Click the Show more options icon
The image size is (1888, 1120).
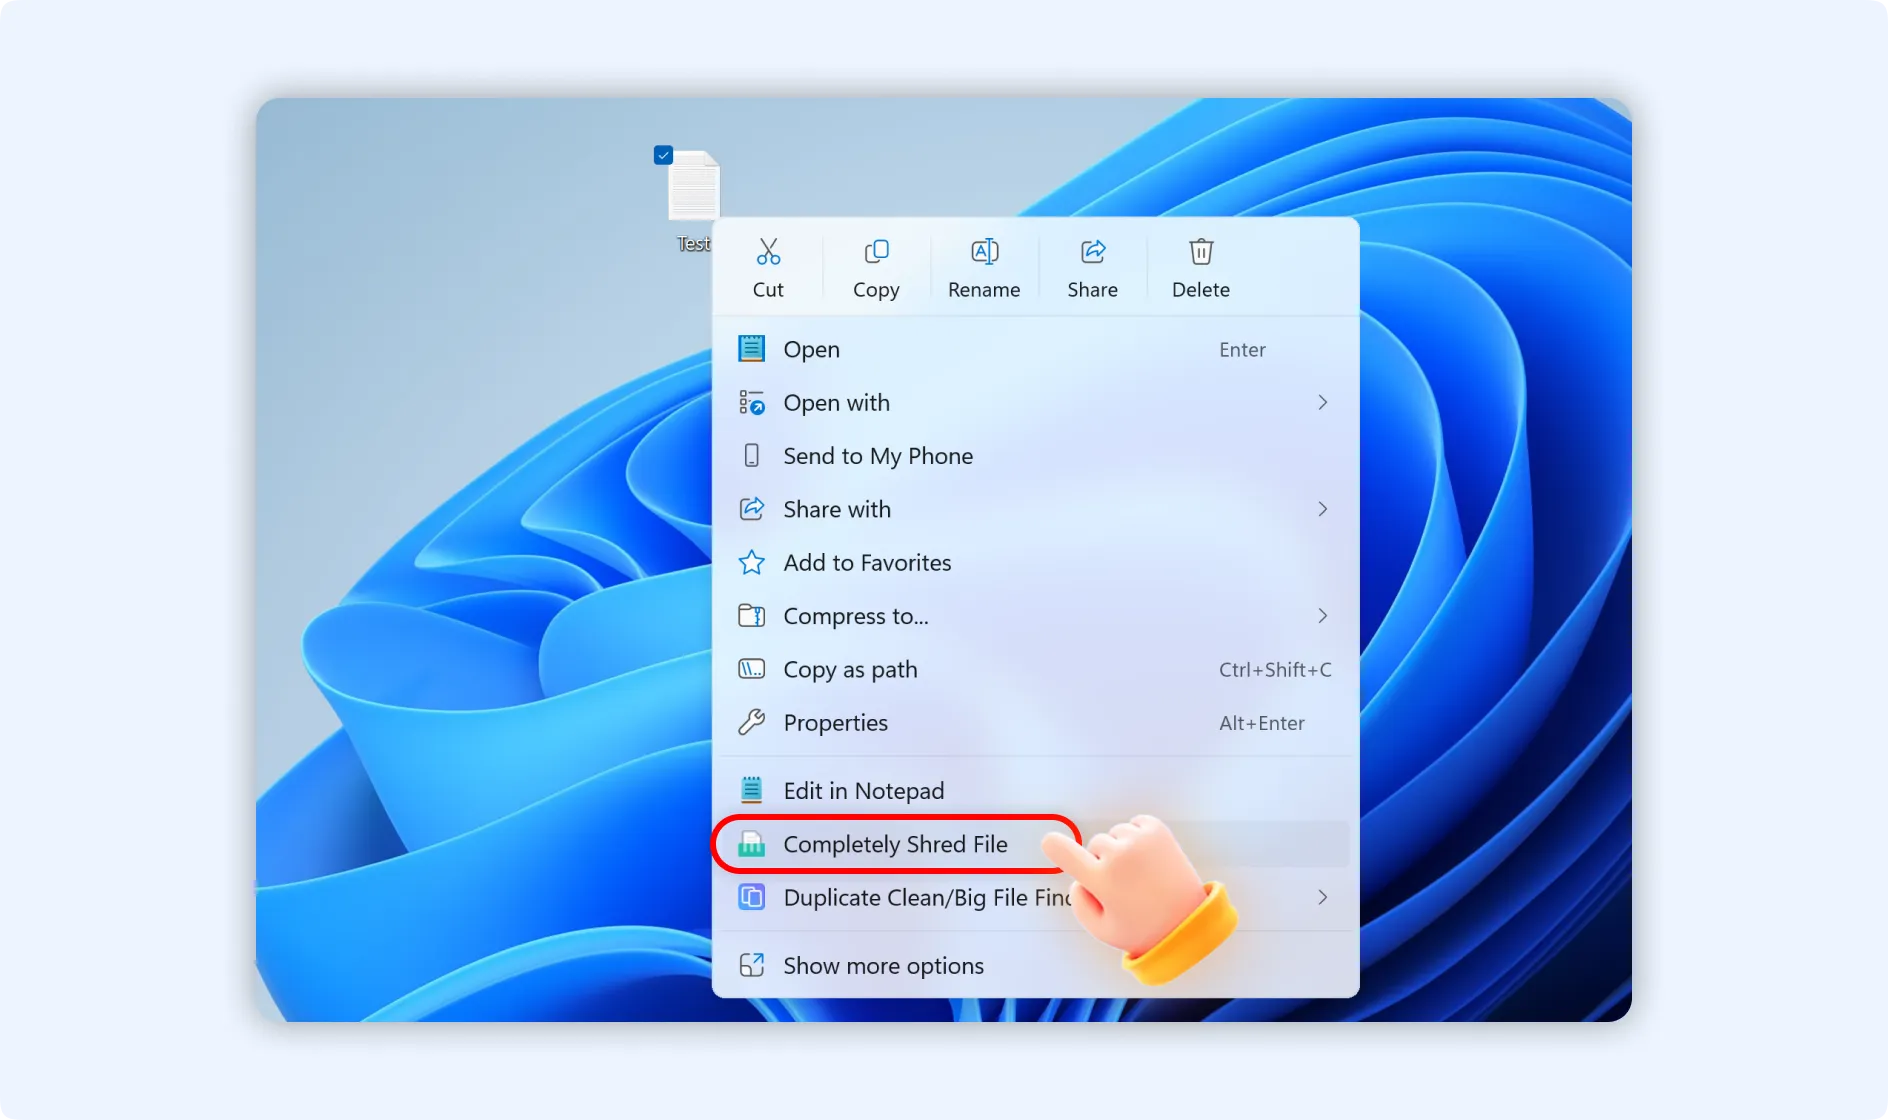point(751,965)
